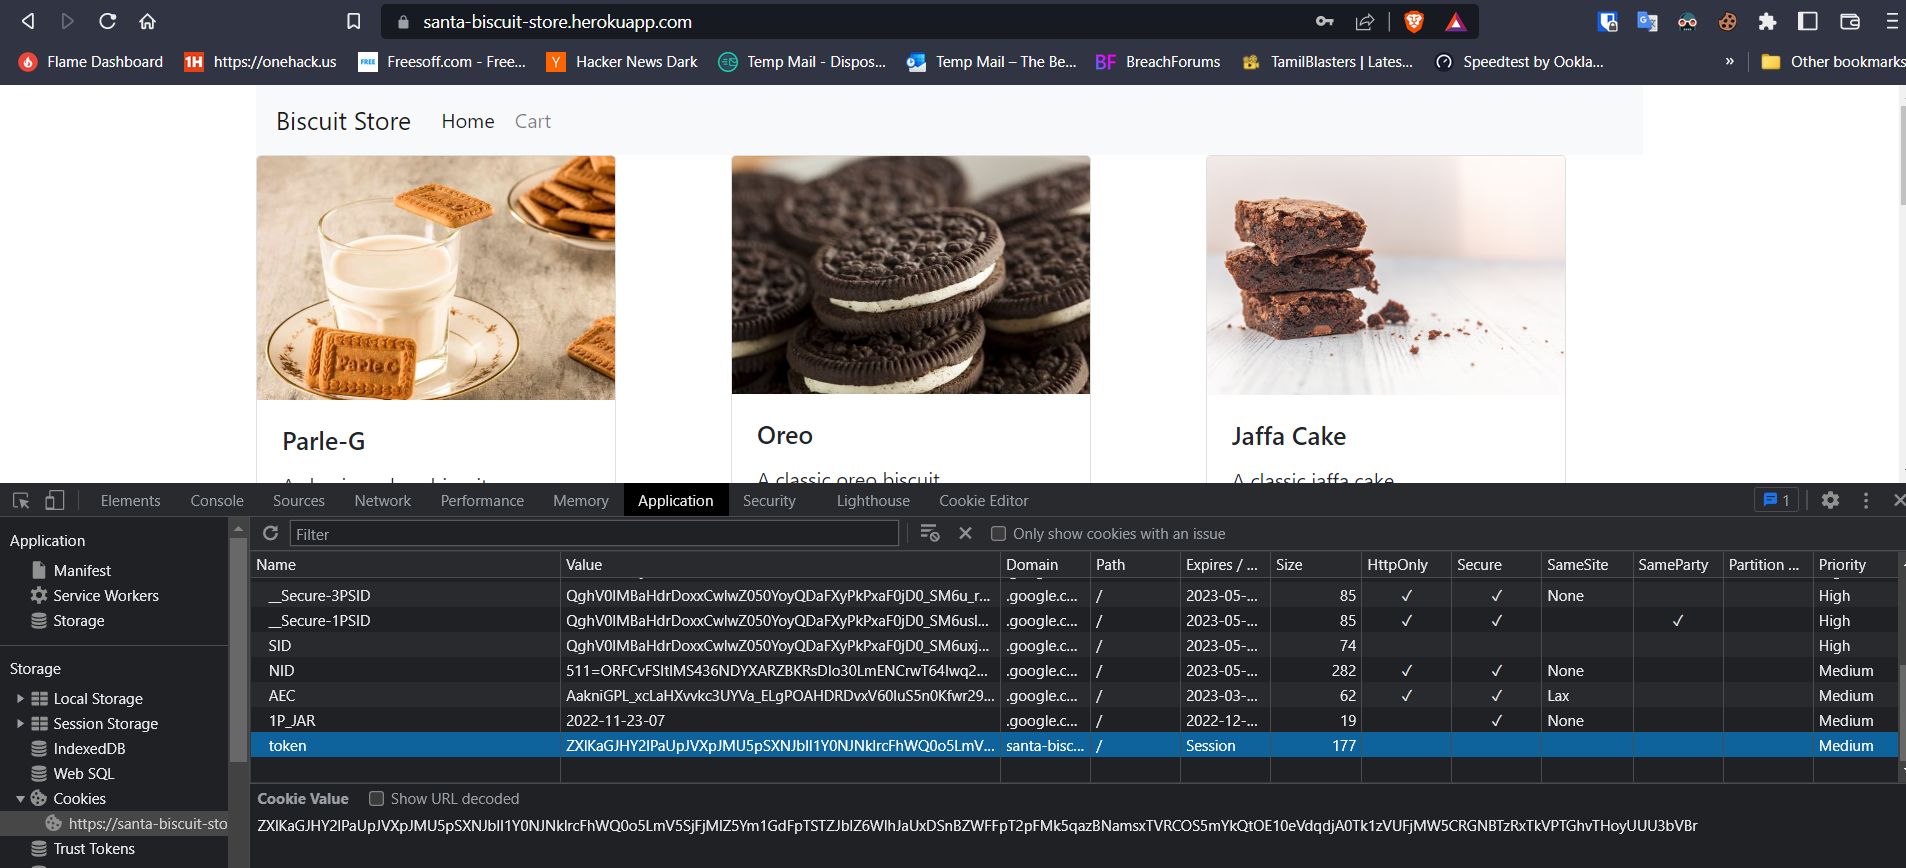Click the Biscuit Store brand link
Viewport: 1906px width, 868px height.
coord(343,121)
